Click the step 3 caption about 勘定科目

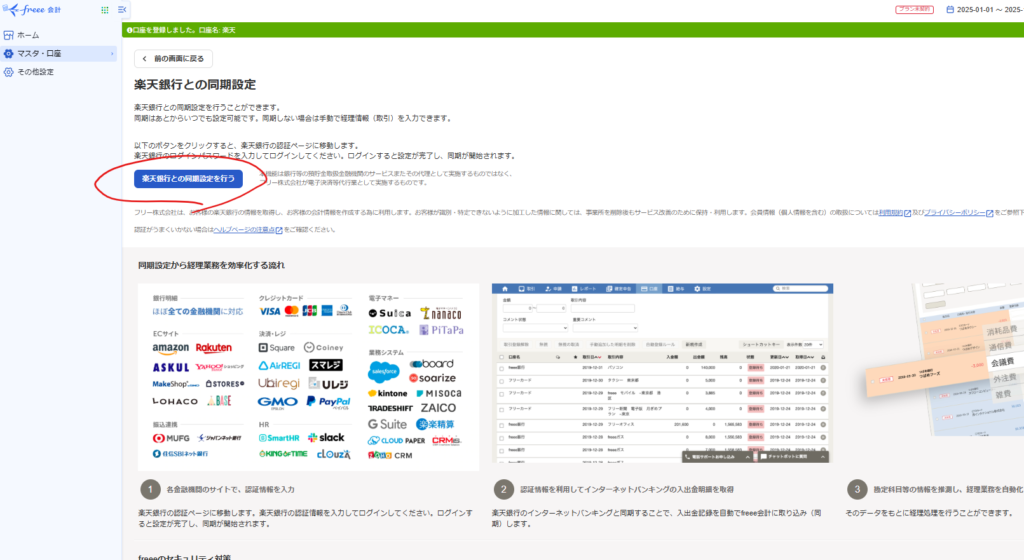948,490
